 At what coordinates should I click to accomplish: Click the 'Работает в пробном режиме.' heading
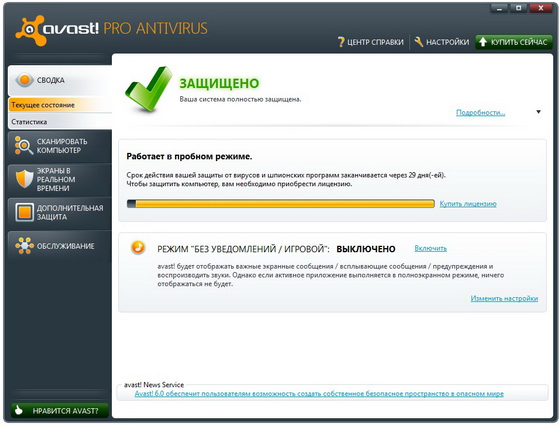click(x=189, y=156)
